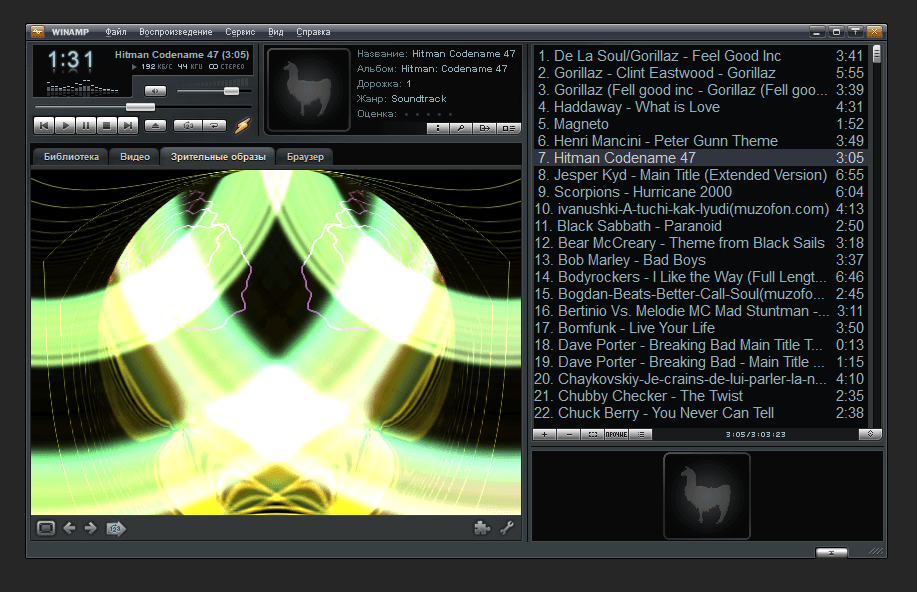This screenshot has height=592, width=917.
Task: Open file with the eject button
Action: click(155, 126)
